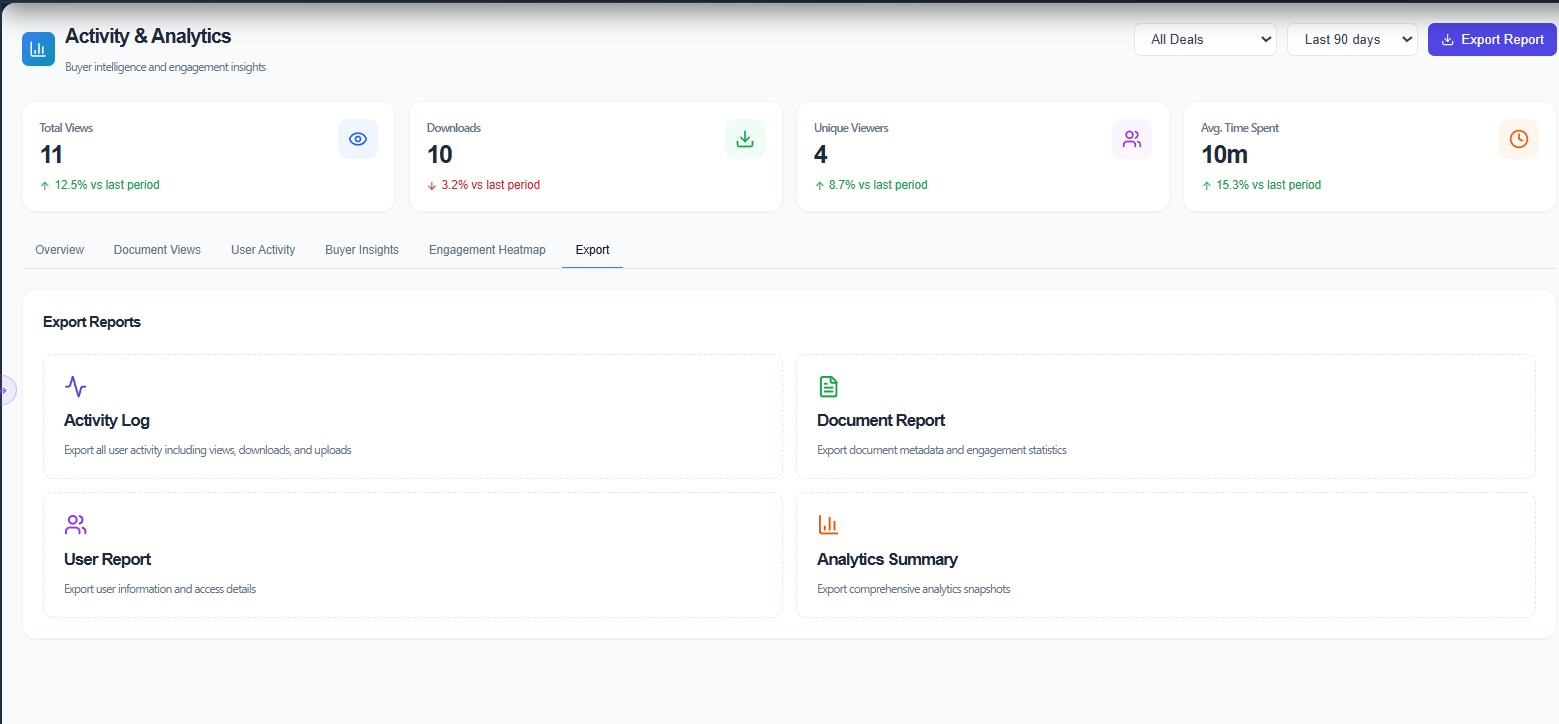The width and height of the screenshot is (1559, 724).
Task: Open the Last 90 days date range dropdown
Action: point(1351,39)
